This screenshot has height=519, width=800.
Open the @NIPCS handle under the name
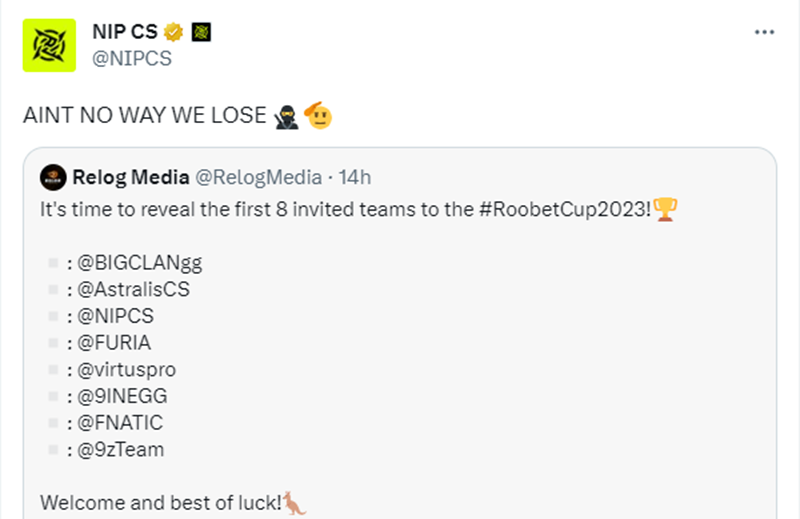(132, 59)
